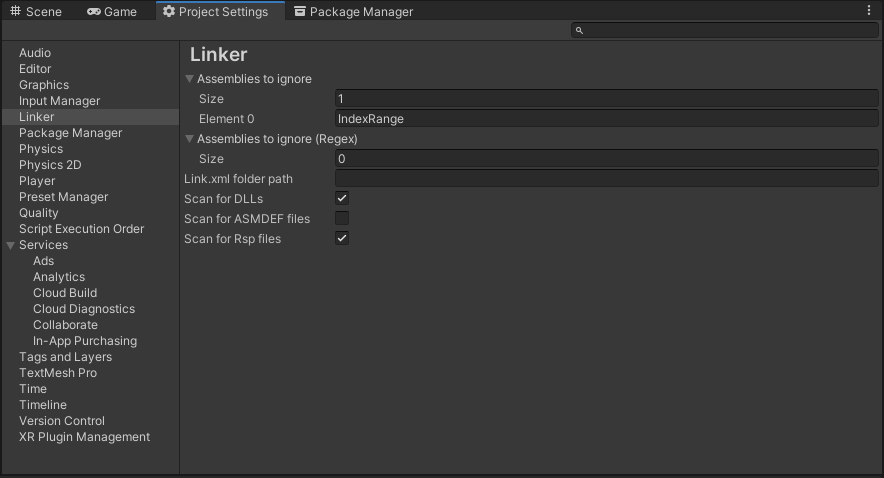Image resolution: width=884 pixels, height=478 pixels.
Task: Click the Project Settings gear icon
Action: point(169,11)
